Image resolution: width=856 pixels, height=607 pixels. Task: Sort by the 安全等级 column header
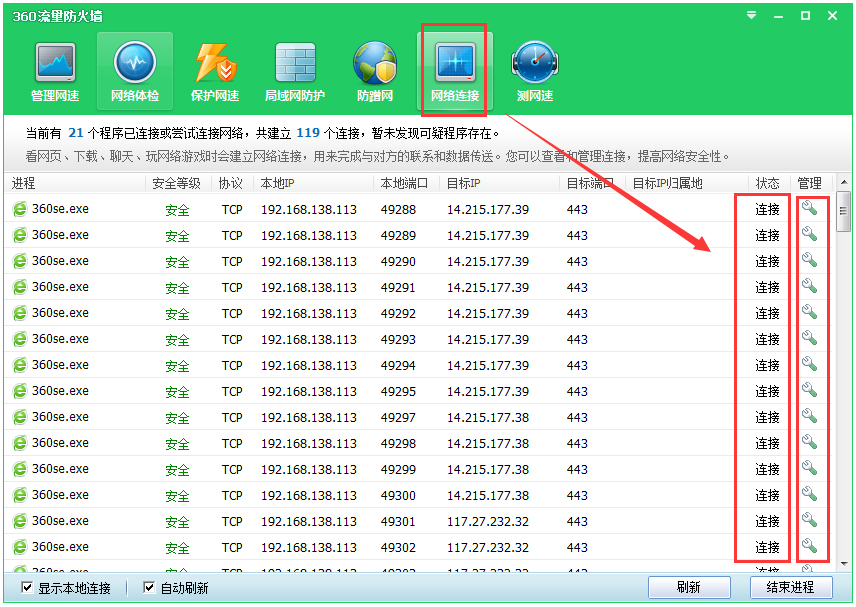pyautogui.click(x=178, y=183)
